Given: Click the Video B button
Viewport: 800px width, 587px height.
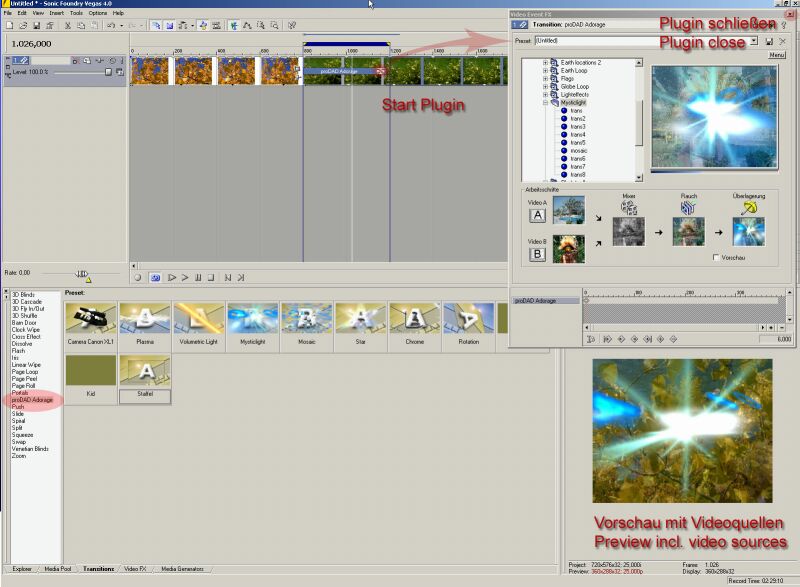Looking at the screenshot, I should [537, 254].
